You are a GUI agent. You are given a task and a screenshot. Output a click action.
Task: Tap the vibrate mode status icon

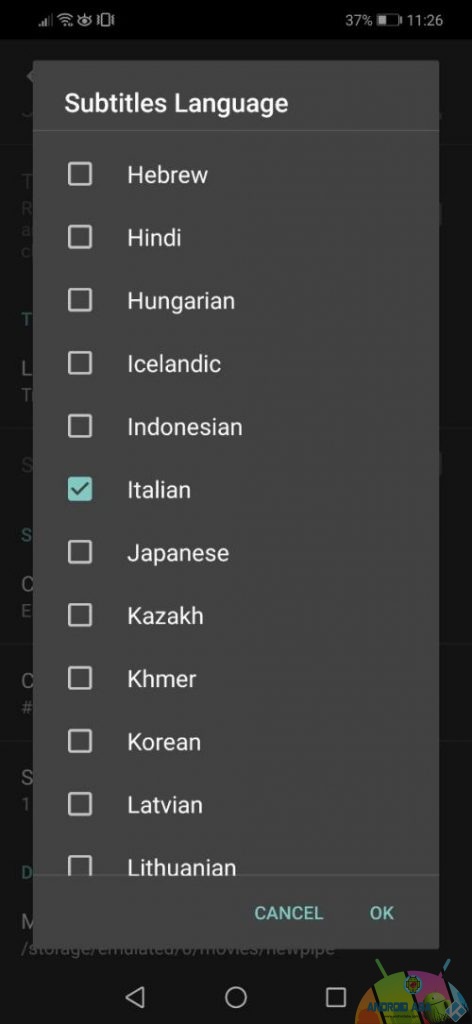point(105,20)
